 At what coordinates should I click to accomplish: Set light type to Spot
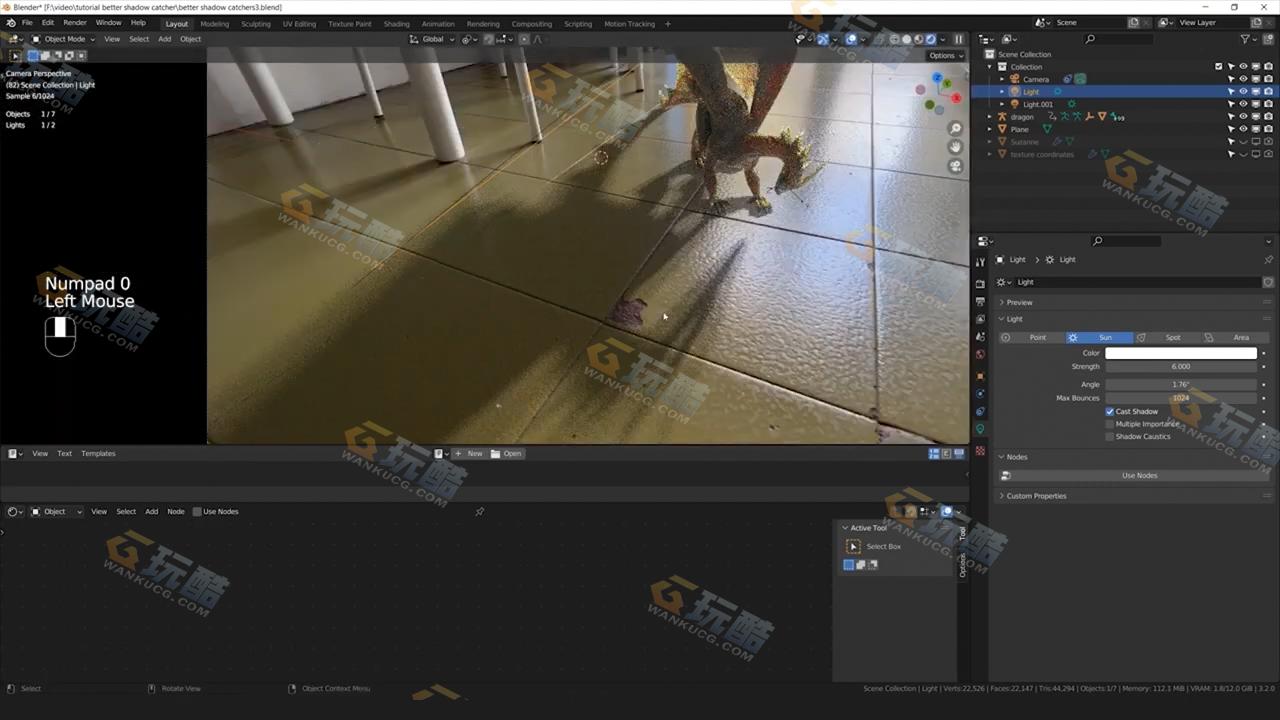pos(1167,337)
